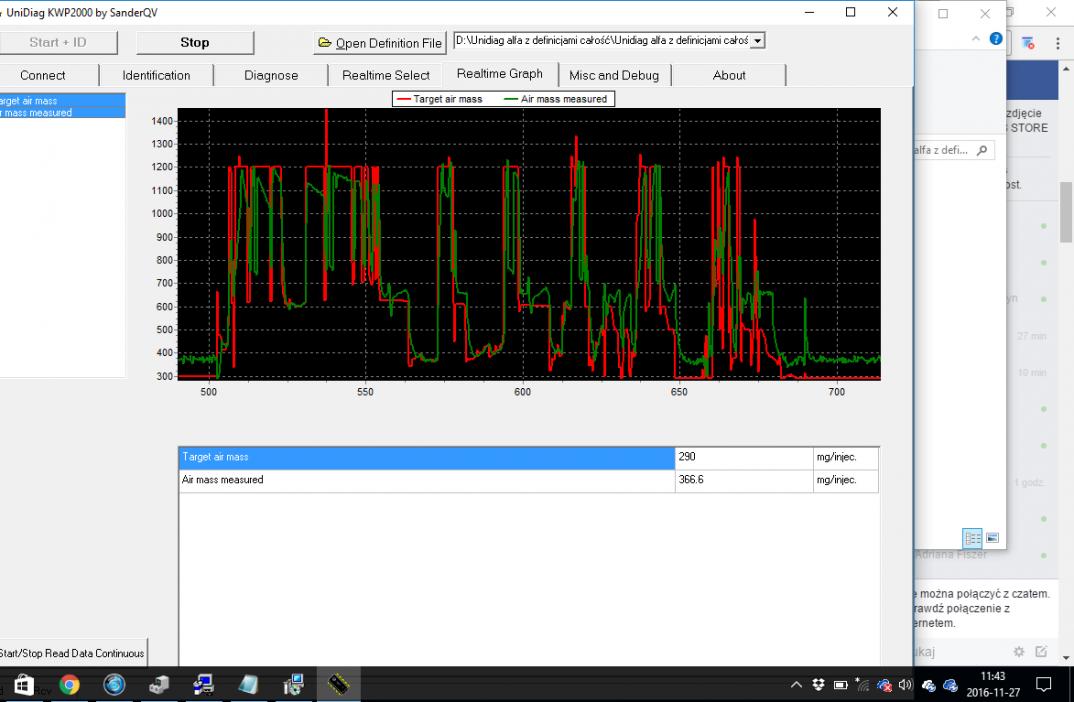Collapse the Explorer ribbon with the chevron

pyautogui.click(x=977, y=39)
